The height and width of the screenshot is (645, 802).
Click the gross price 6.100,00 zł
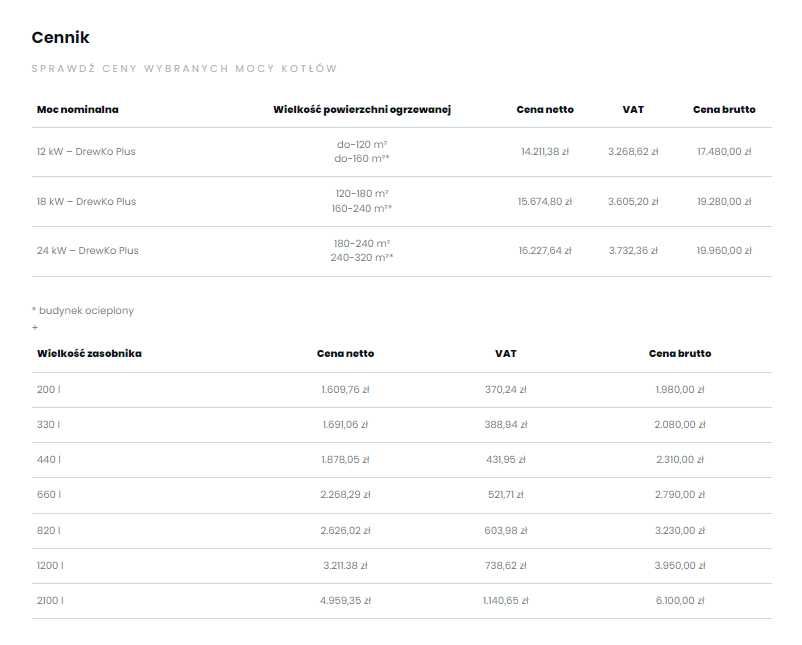(680, 601)
